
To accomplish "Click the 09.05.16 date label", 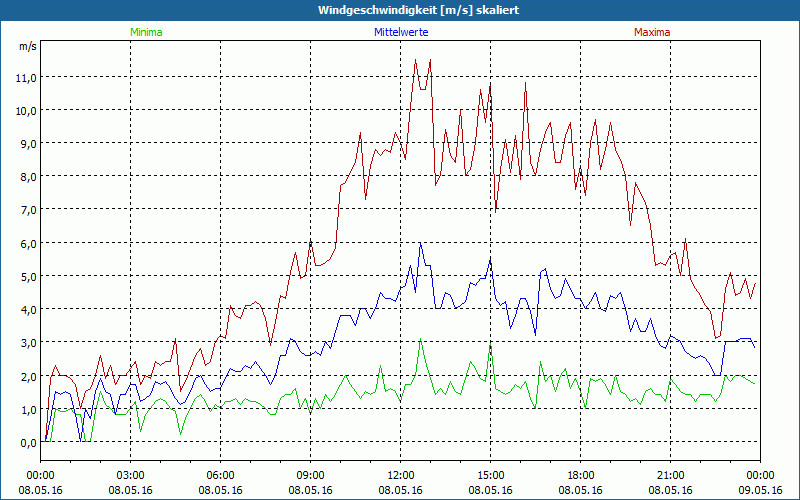I will pos(760,490).
